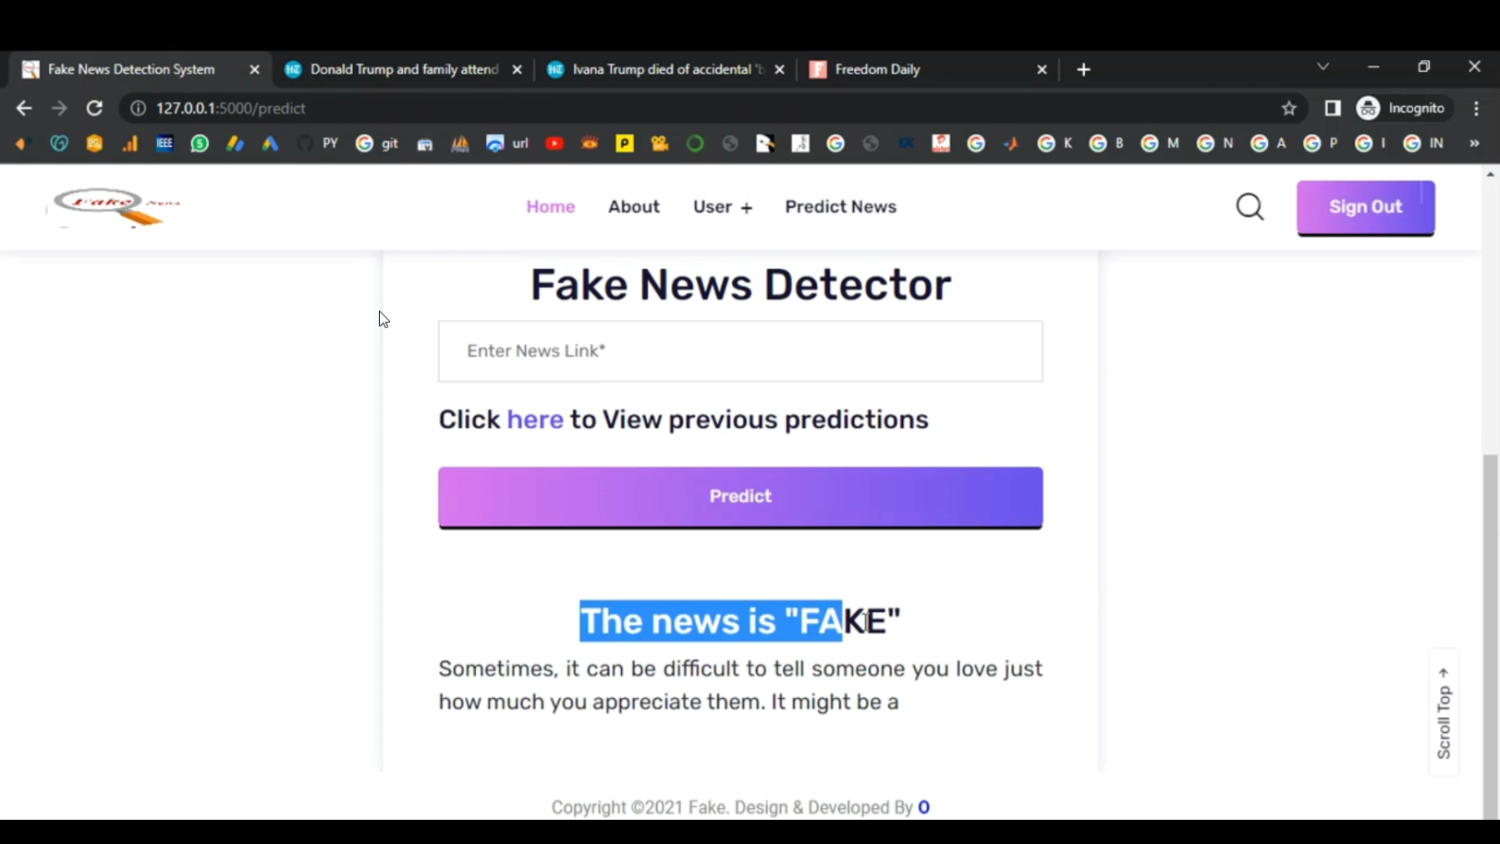This screenshot has width=1500, height=844.
Task: Open the About nav menu item
Action: [x=634, y=207]
